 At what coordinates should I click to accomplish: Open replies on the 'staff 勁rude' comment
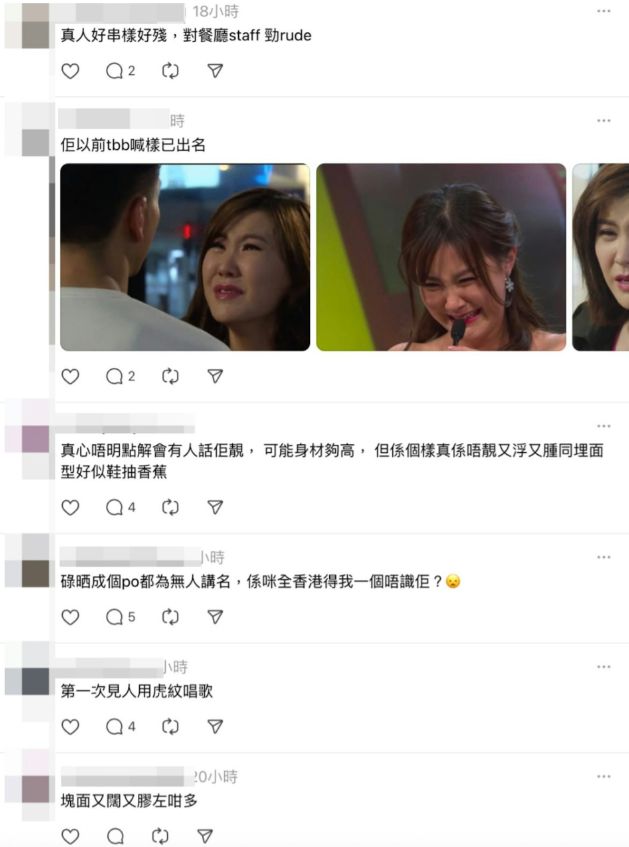(120, 71)
